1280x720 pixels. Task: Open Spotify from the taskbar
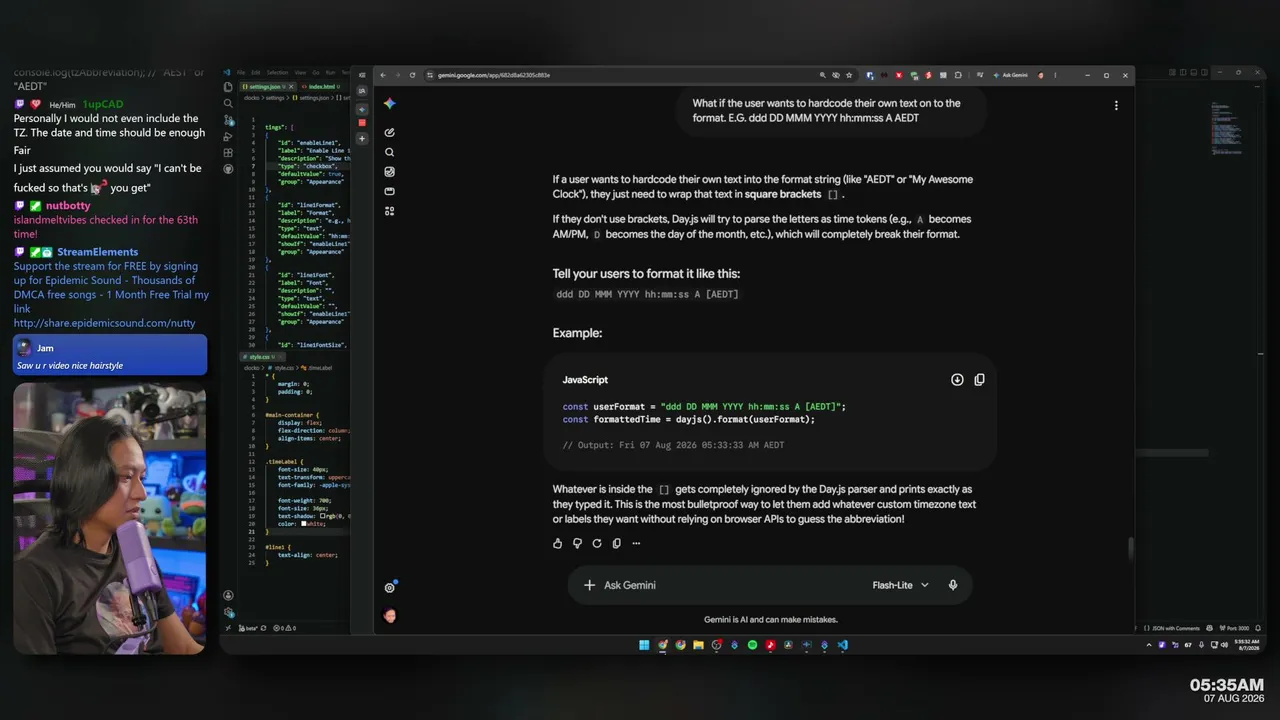752,645
